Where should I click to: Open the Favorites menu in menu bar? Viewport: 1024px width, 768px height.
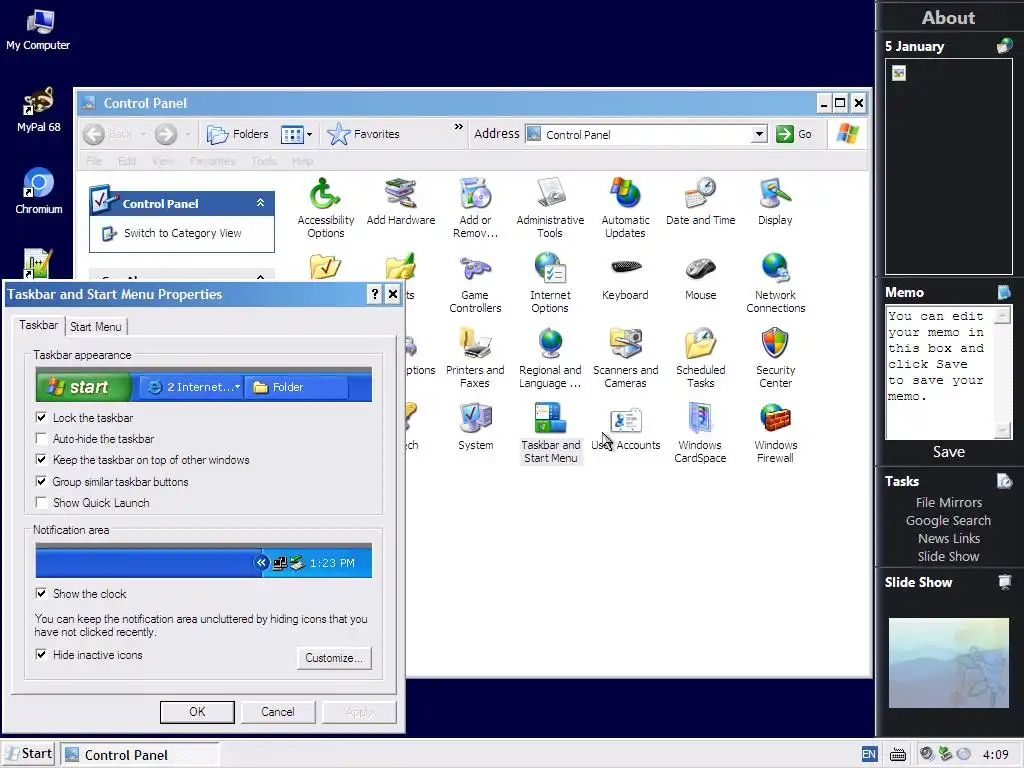coord(213,161)
